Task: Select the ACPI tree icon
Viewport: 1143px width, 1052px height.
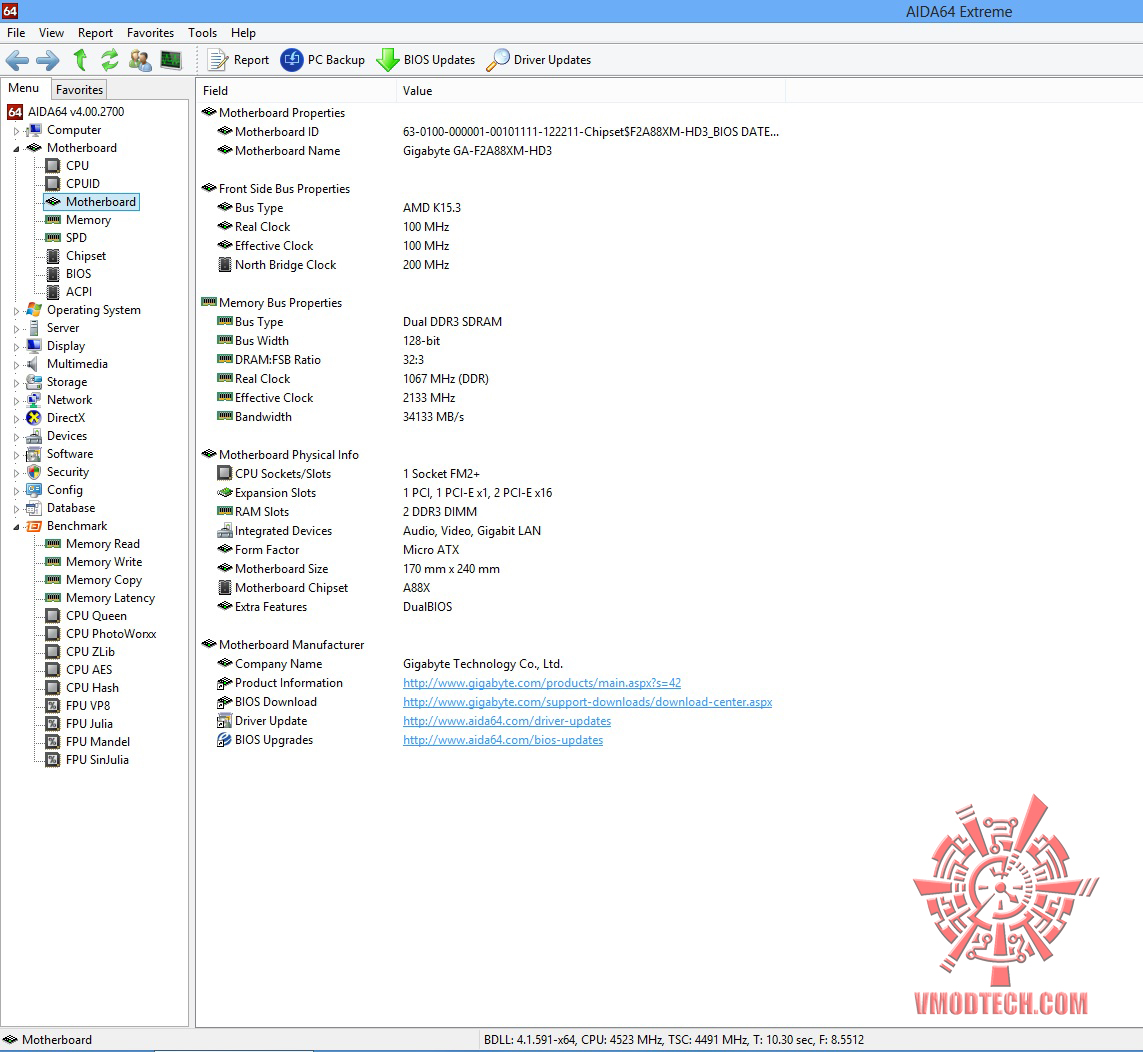Action: tap(52, 292)
